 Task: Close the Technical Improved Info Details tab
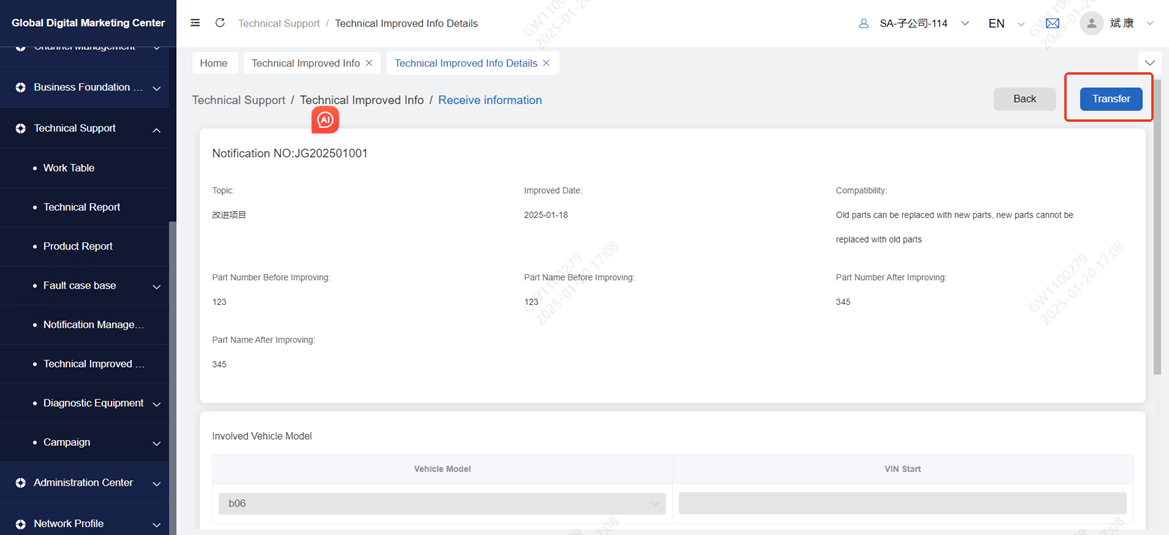click(546, 63)
